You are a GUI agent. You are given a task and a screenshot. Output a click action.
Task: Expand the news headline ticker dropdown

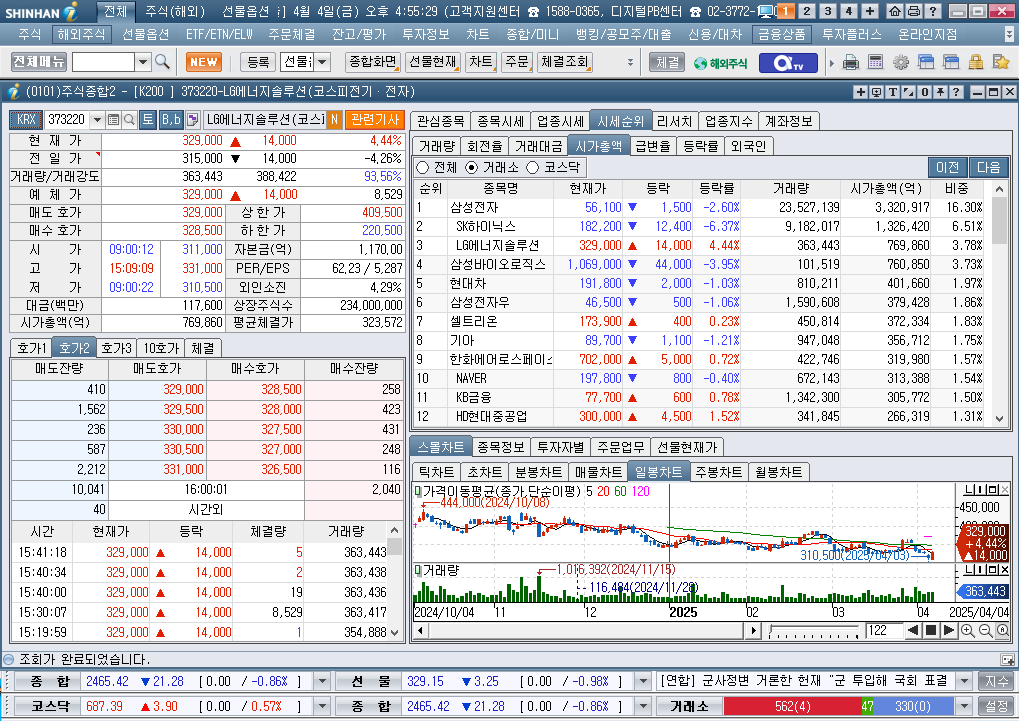[x=964, y=681]
